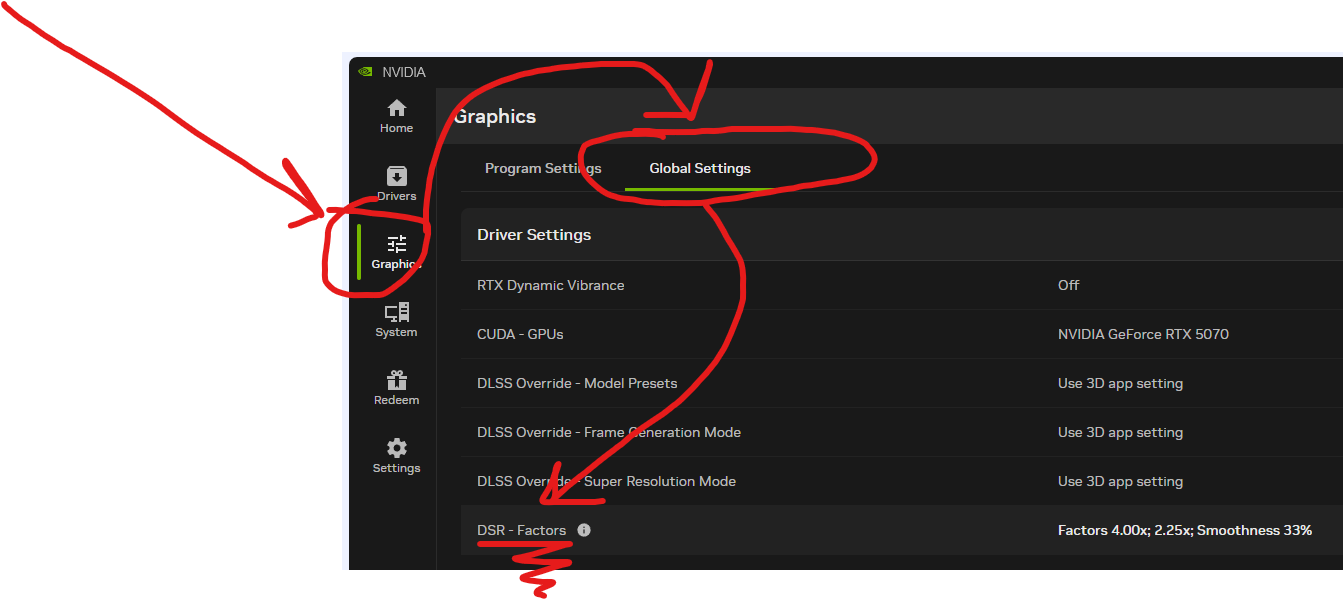Open the System section
Image resolution: width=1343 pixels, height=599 pixels.
pos(396,320)
